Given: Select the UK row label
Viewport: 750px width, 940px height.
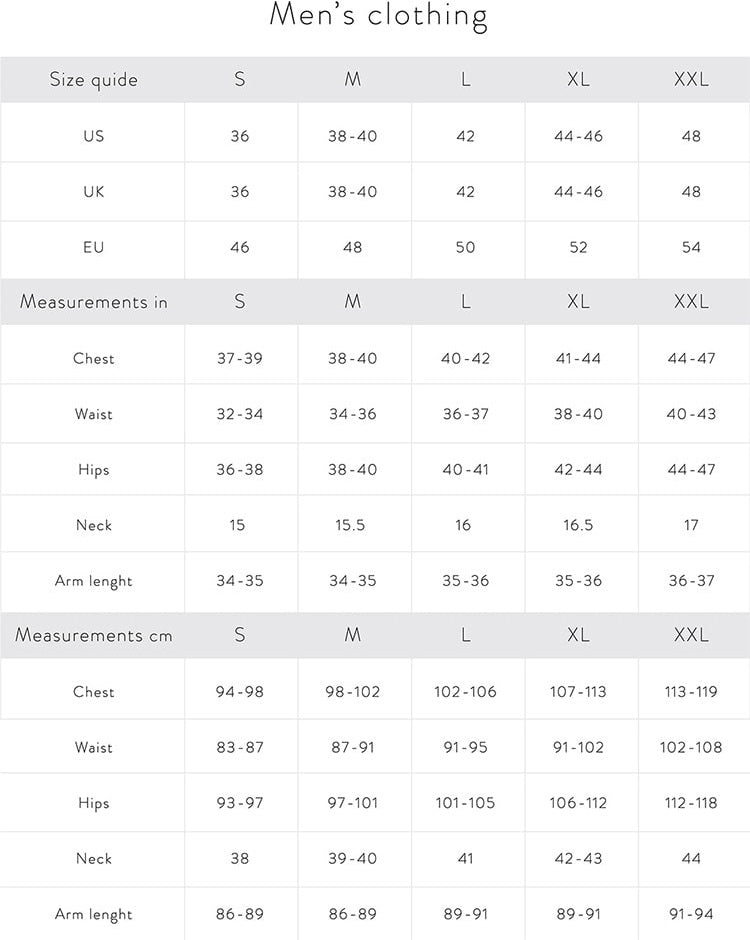Looking at the screenshot, I should pos(94,192).
